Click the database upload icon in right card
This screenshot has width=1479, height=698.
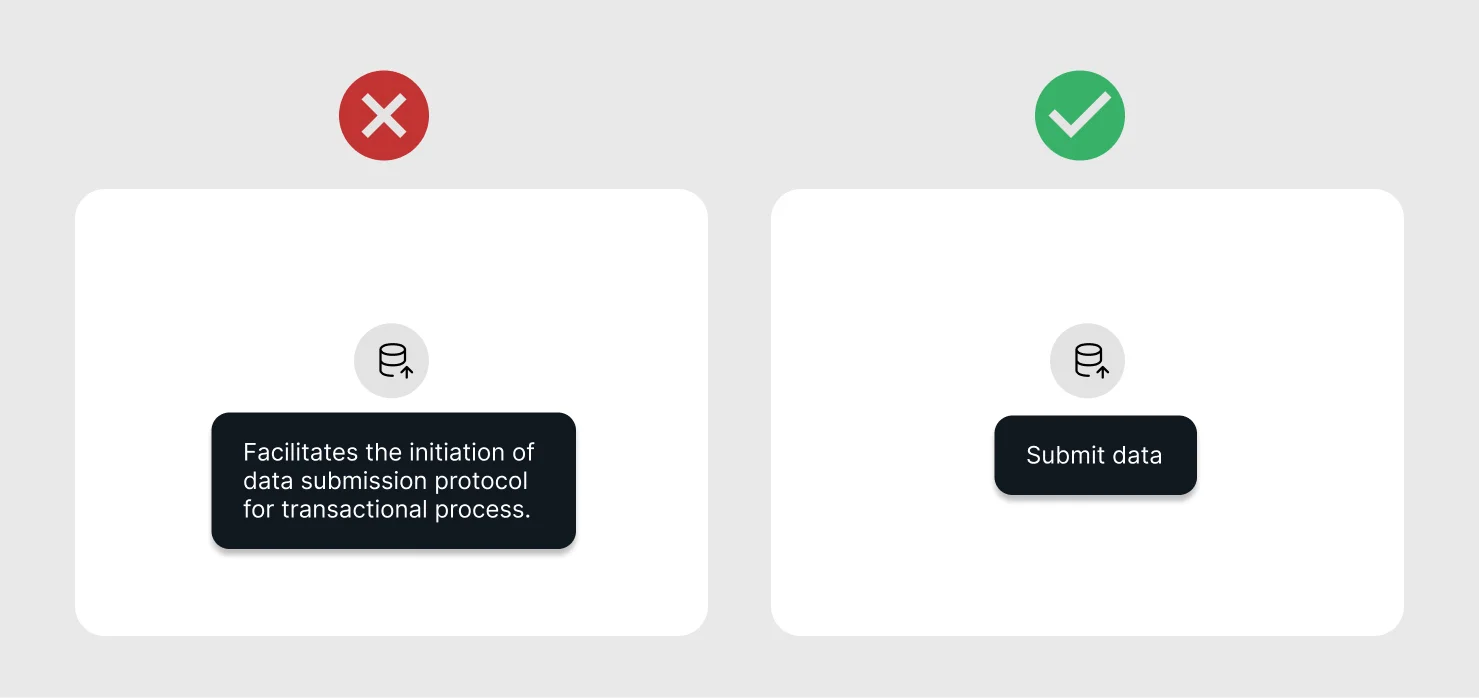click(x=1087, y=361)
